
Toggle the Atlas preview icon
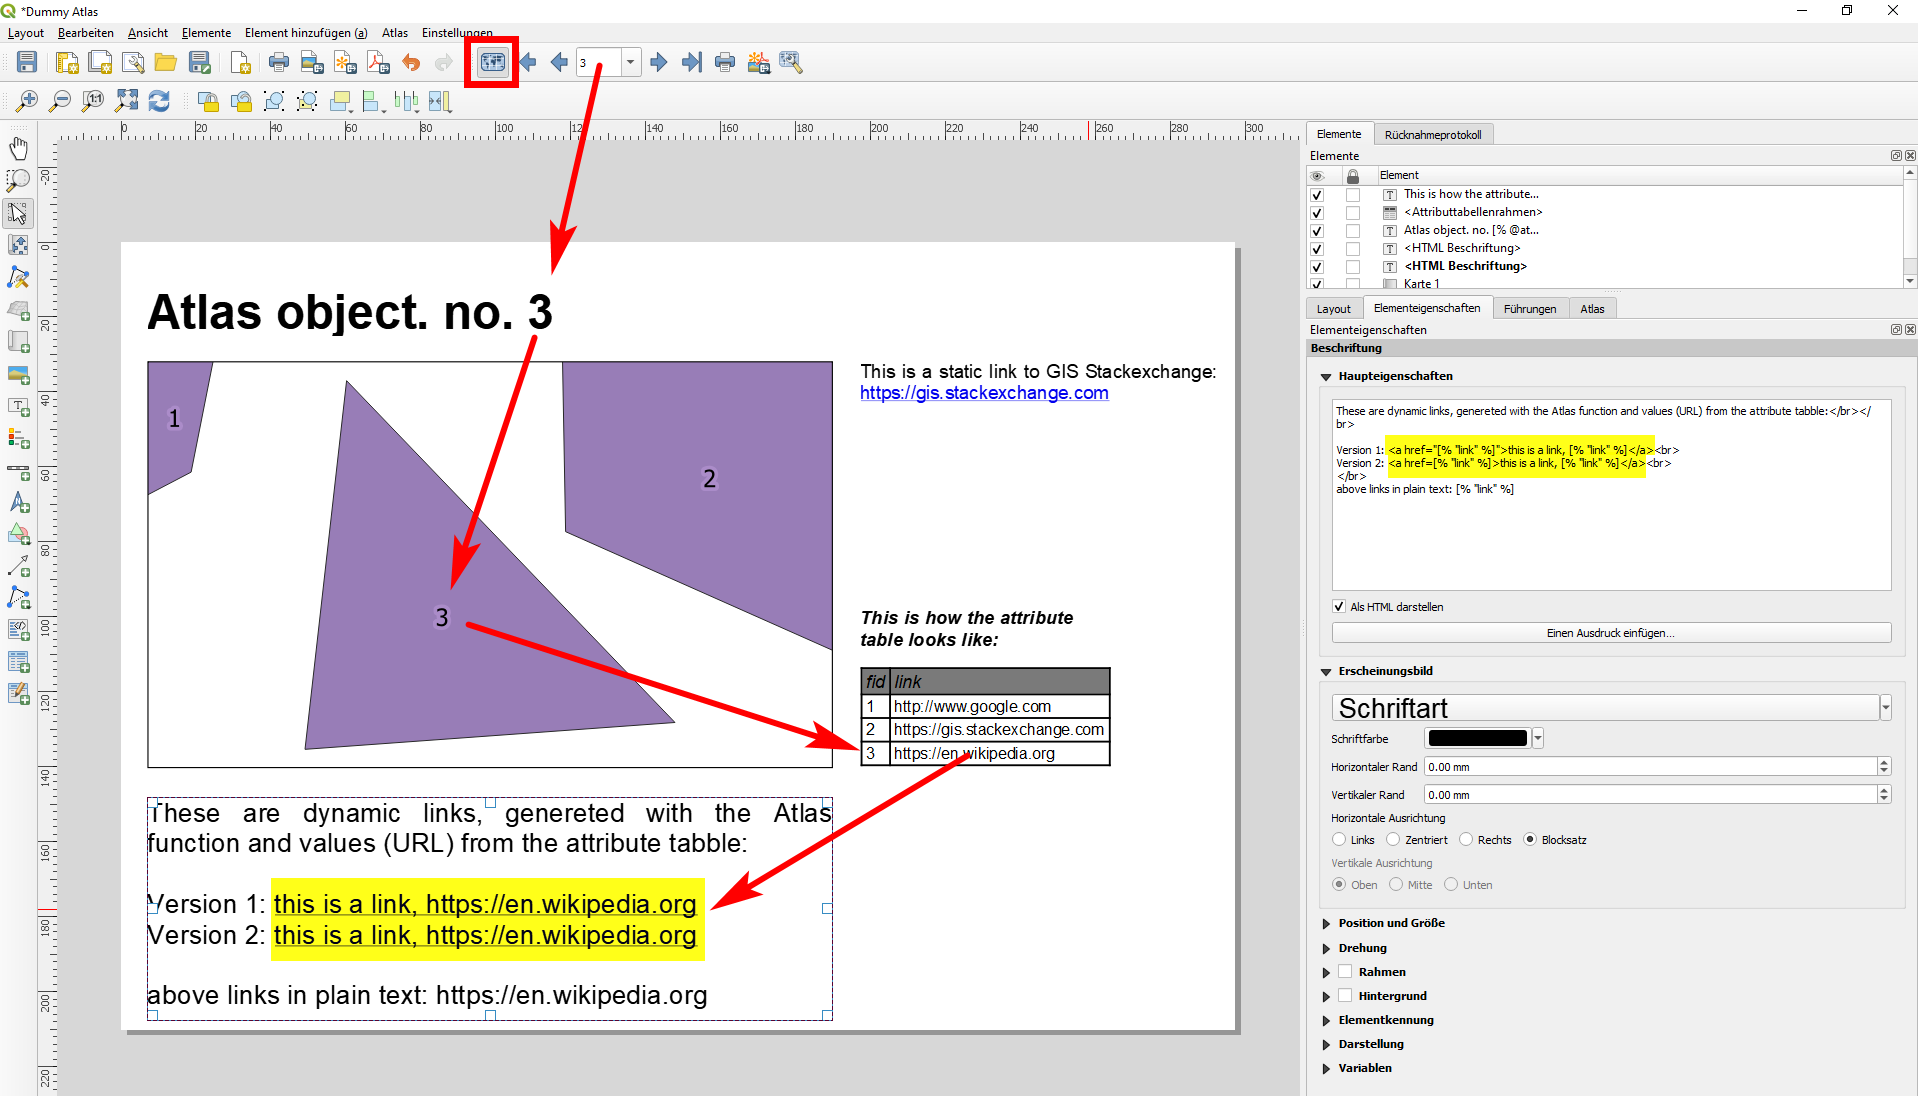[x=492, y=62]
